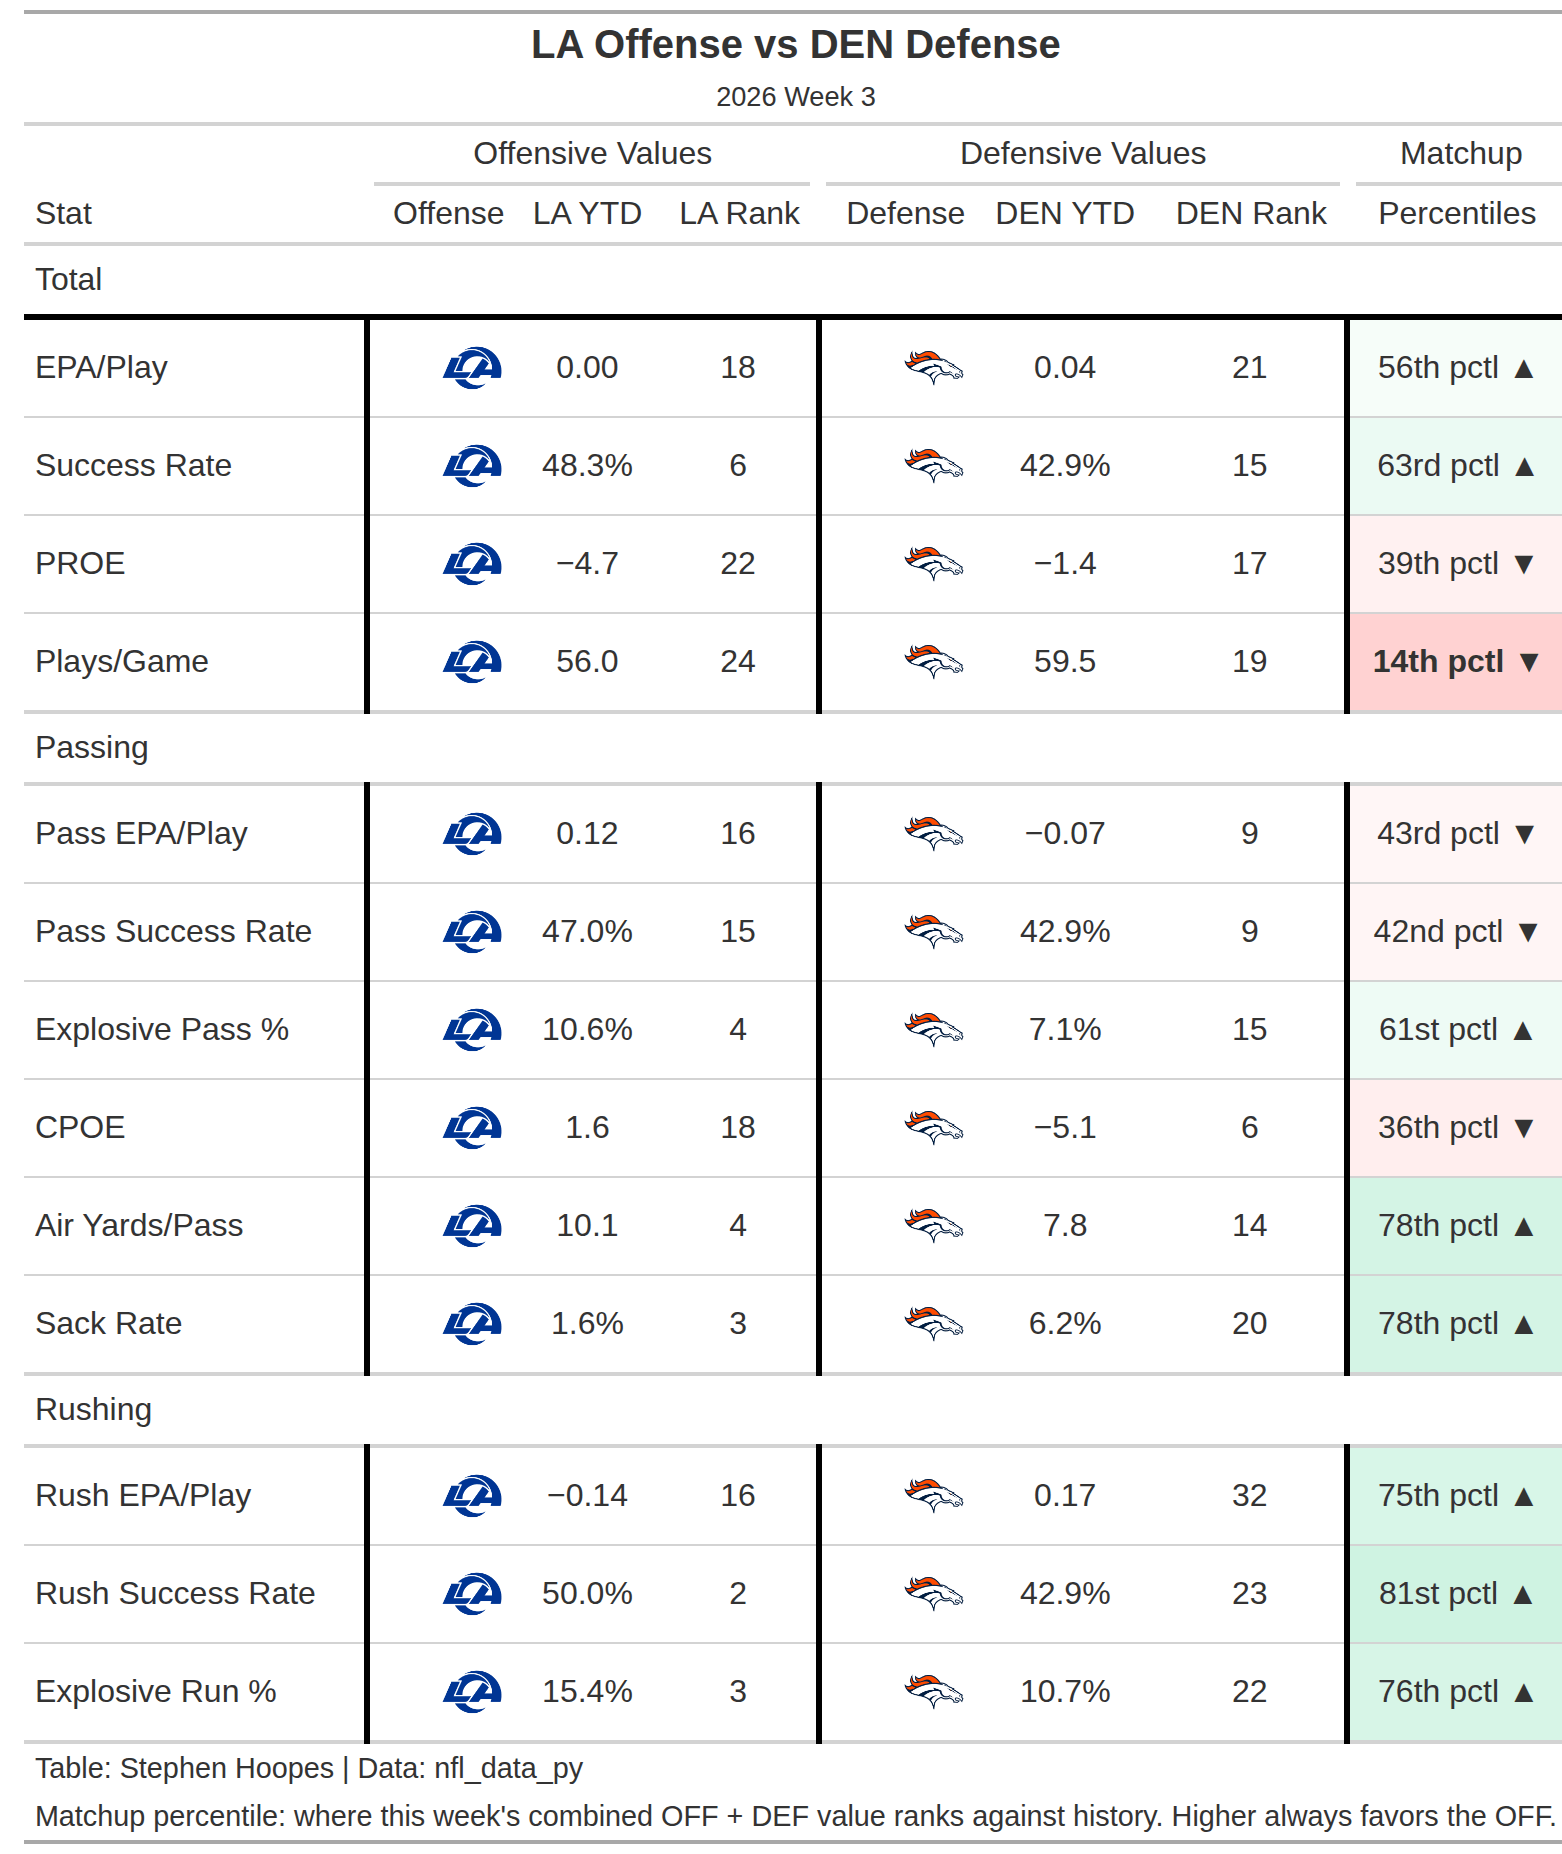The image size is (1562, 1854).
Task: Click the LA Rank column header
Action: [x=739, y=213]
